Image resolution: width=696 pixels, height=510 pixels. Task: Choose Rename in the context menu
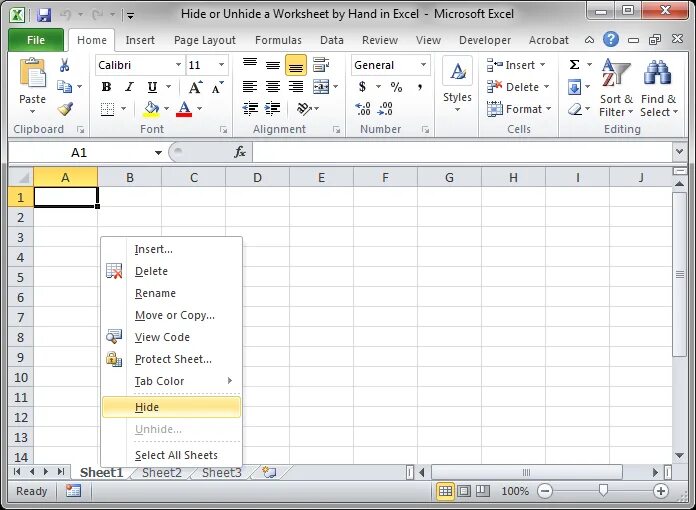tap(171, 293)
